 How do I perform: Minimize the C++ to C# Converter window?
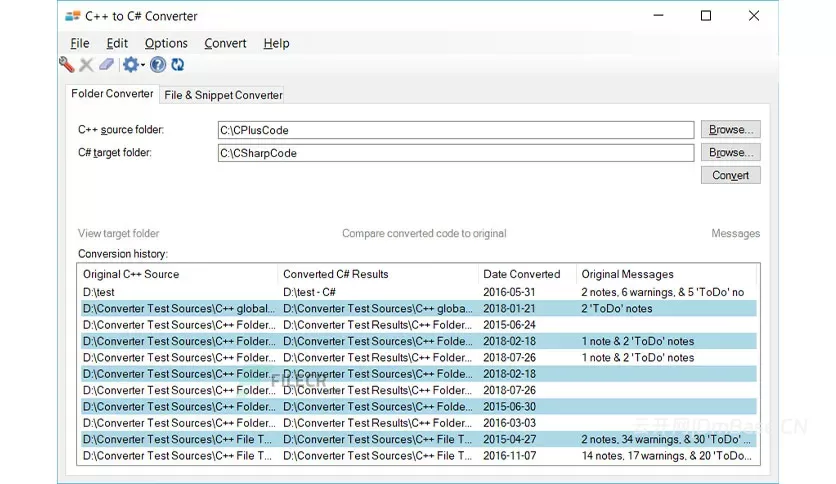click(x=658, y=15)
